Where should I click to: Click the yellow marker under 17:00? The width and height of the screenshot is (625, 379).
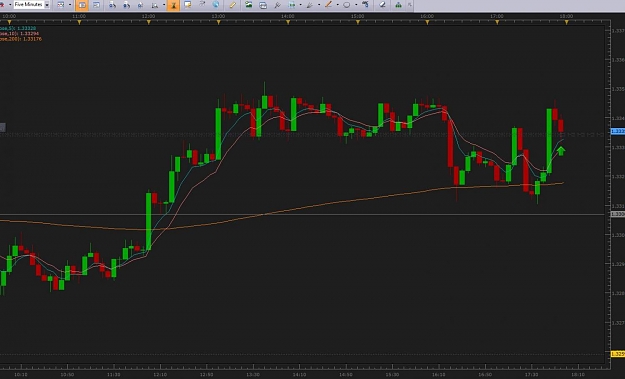point(497,23)
